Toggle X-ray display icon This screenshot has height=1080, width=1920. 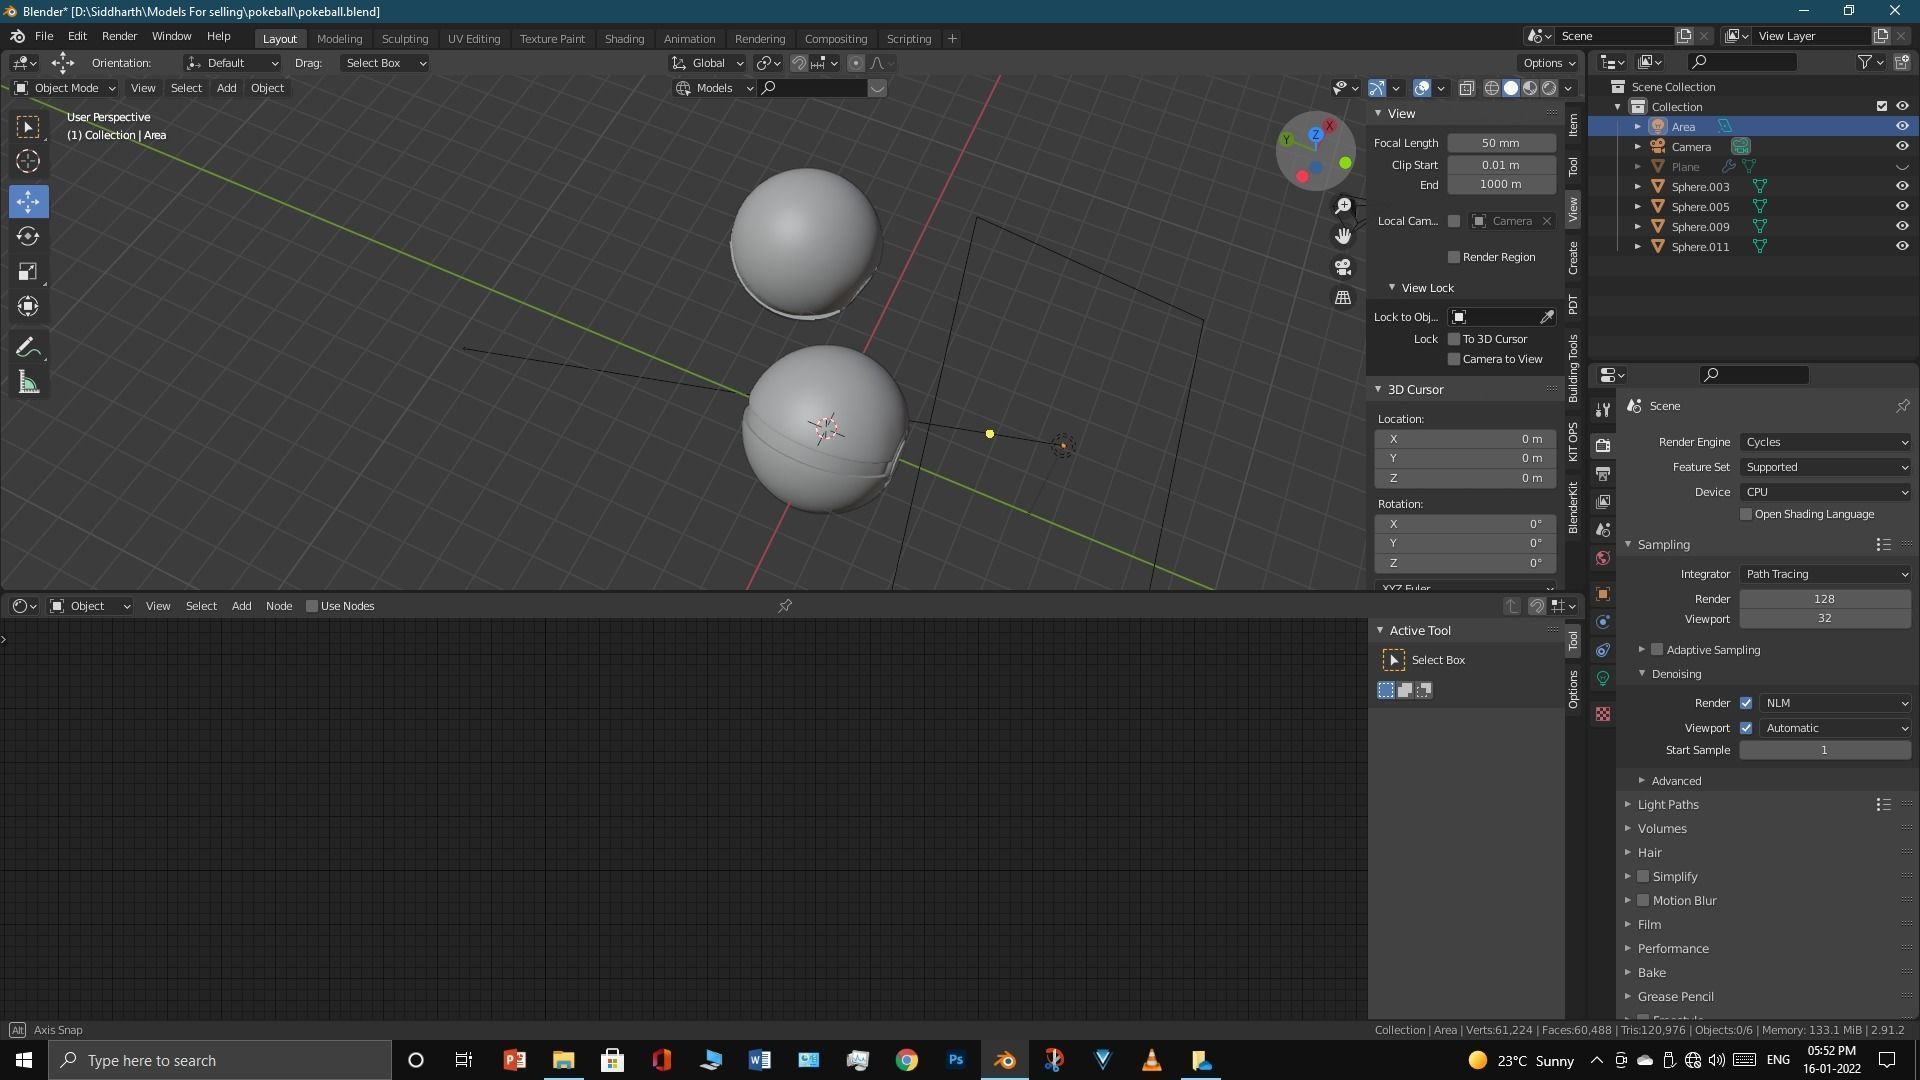pos(1466,88)
